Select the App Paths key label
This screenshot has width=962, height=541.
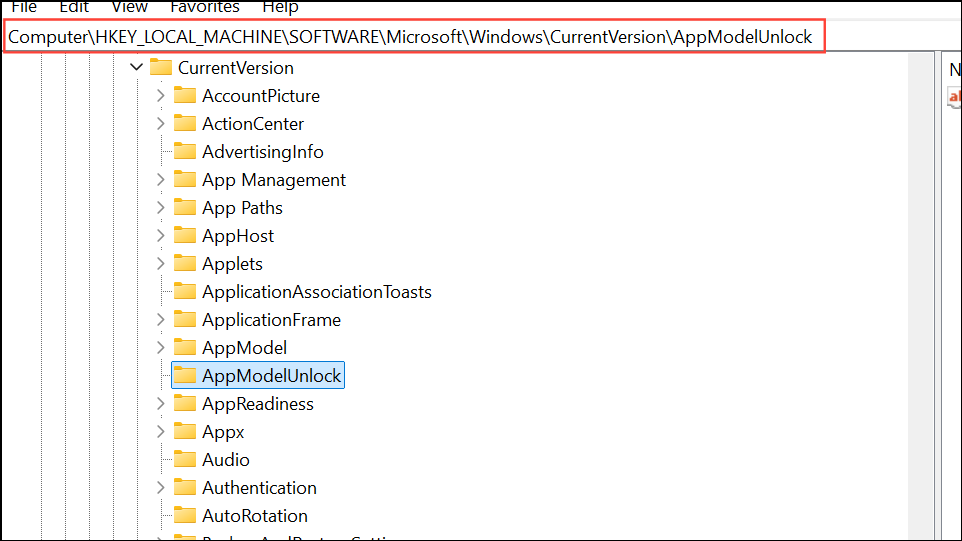[242, 208]
